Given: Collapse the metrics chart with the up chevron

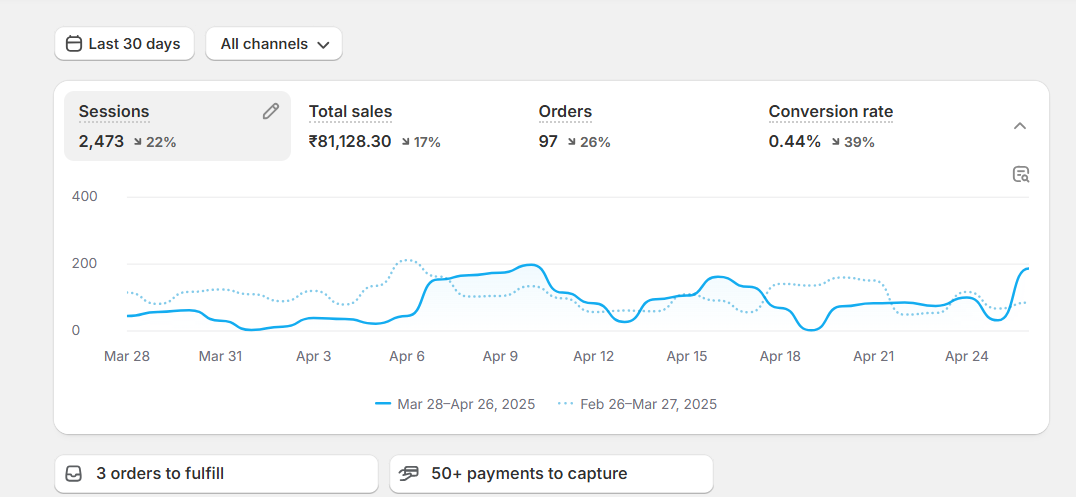Looking at the screenshot, I should (x=1020, y=126).
